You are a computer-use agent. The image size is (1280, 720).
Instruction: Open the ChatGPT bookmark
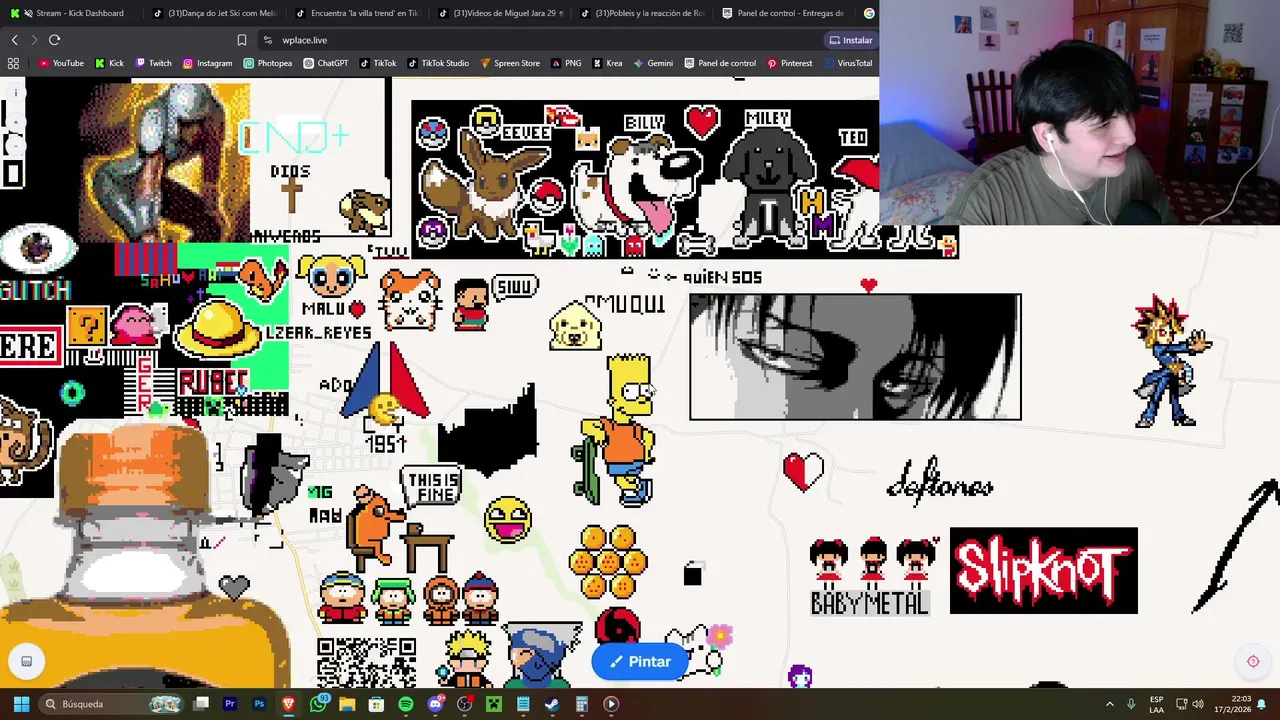pyautogui.click(x=326, y=63)
